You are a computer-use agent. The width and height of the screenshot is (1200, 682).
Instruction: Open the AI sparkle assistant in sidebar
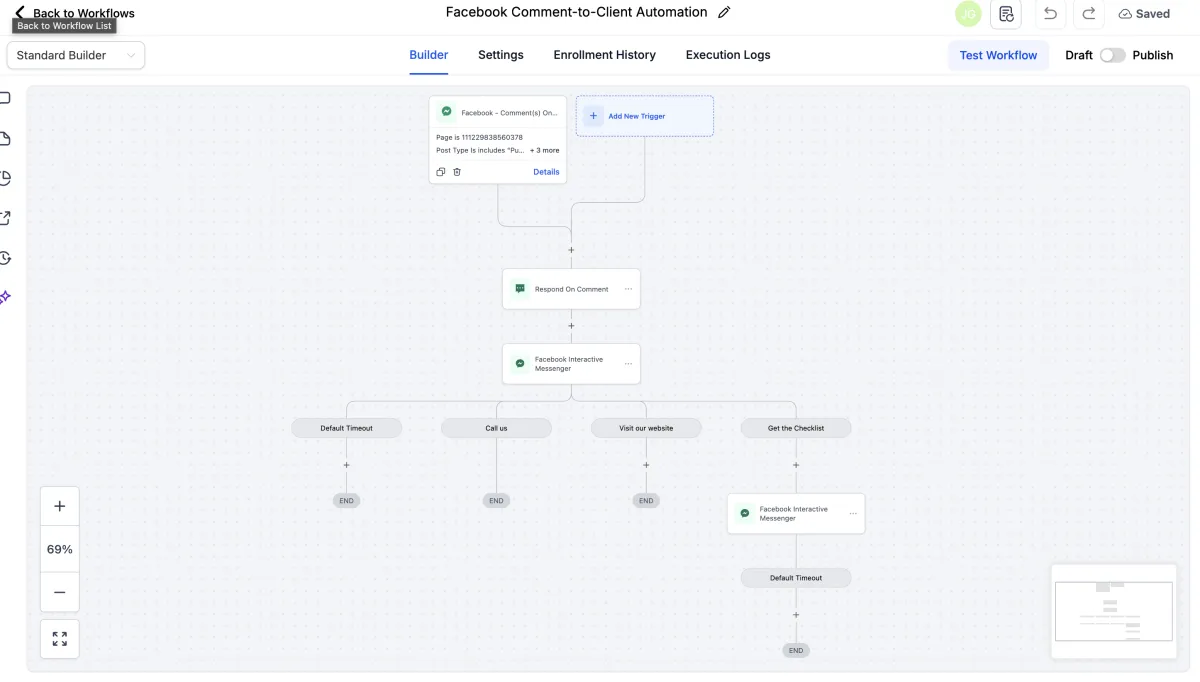click(5, 297)
